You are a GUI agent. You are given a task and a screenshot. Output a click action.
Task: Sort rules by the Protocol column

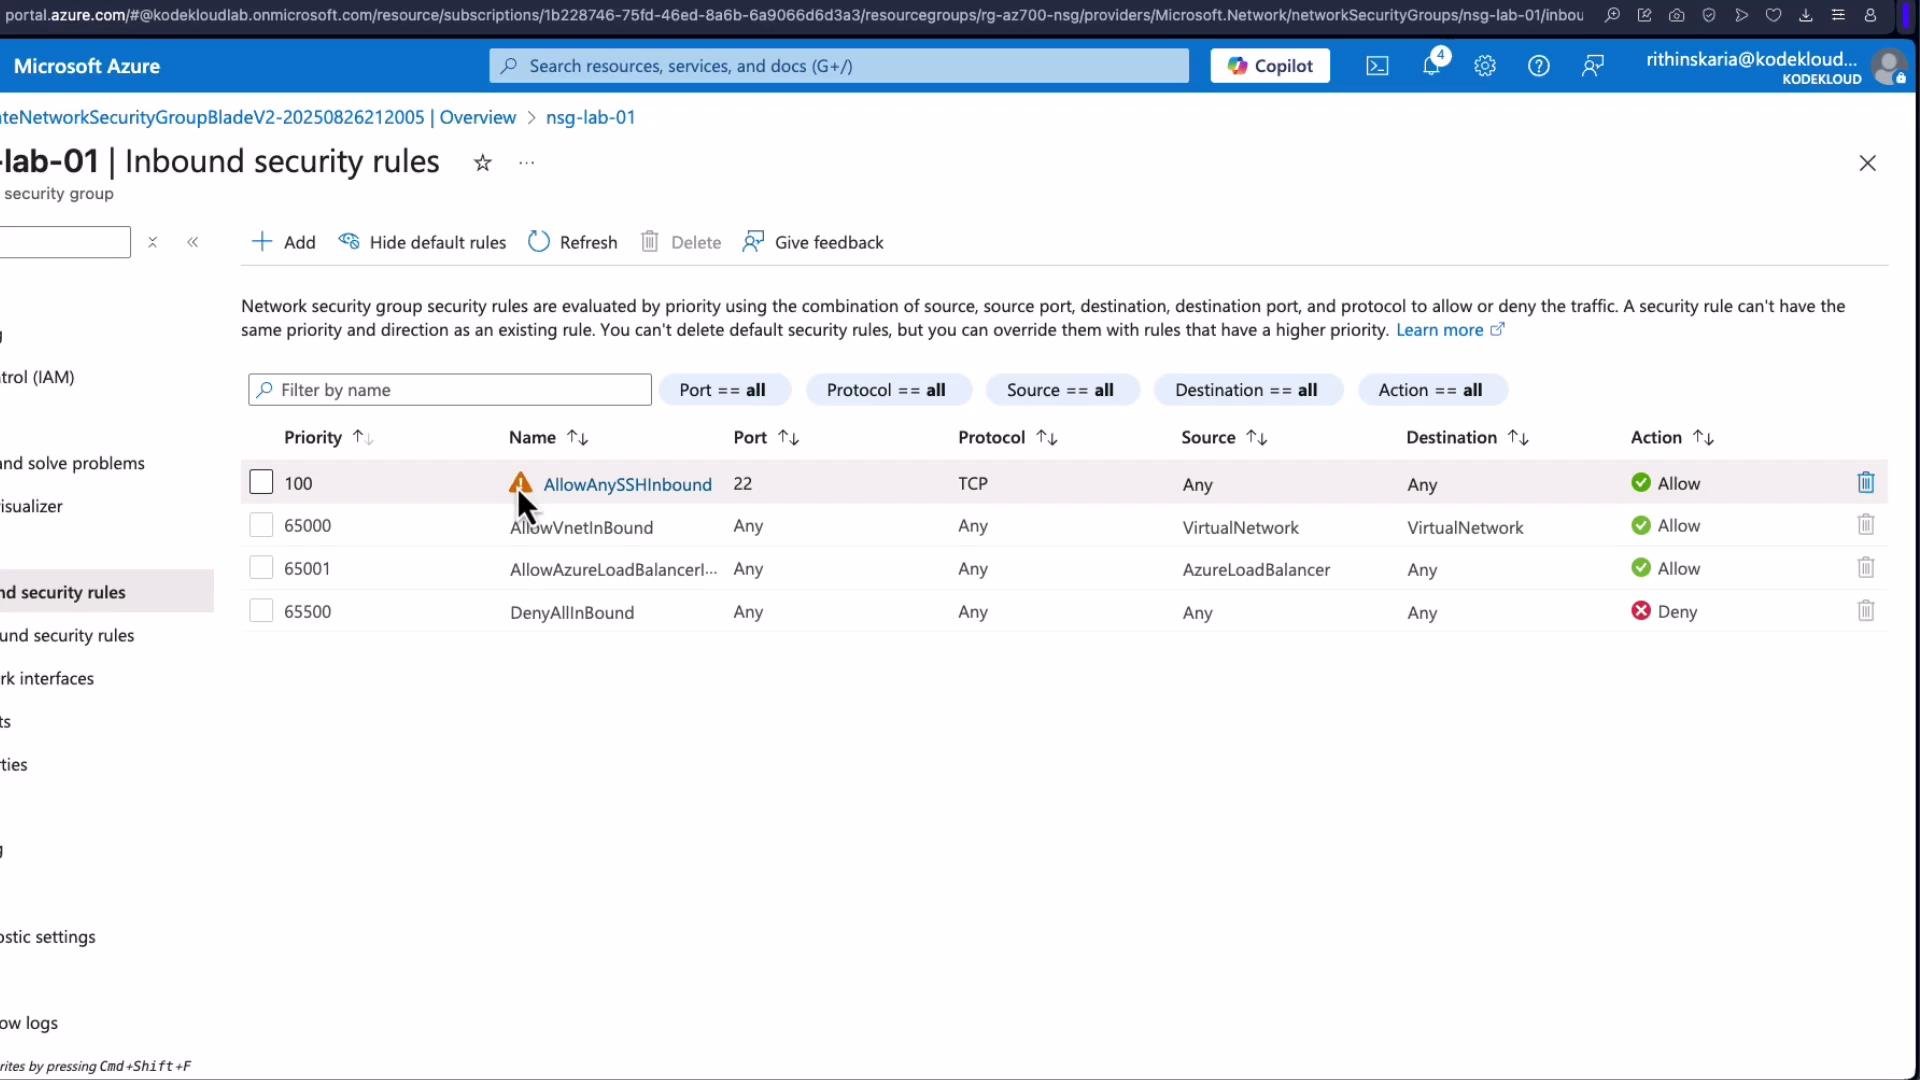click(x=1007, y=438)
